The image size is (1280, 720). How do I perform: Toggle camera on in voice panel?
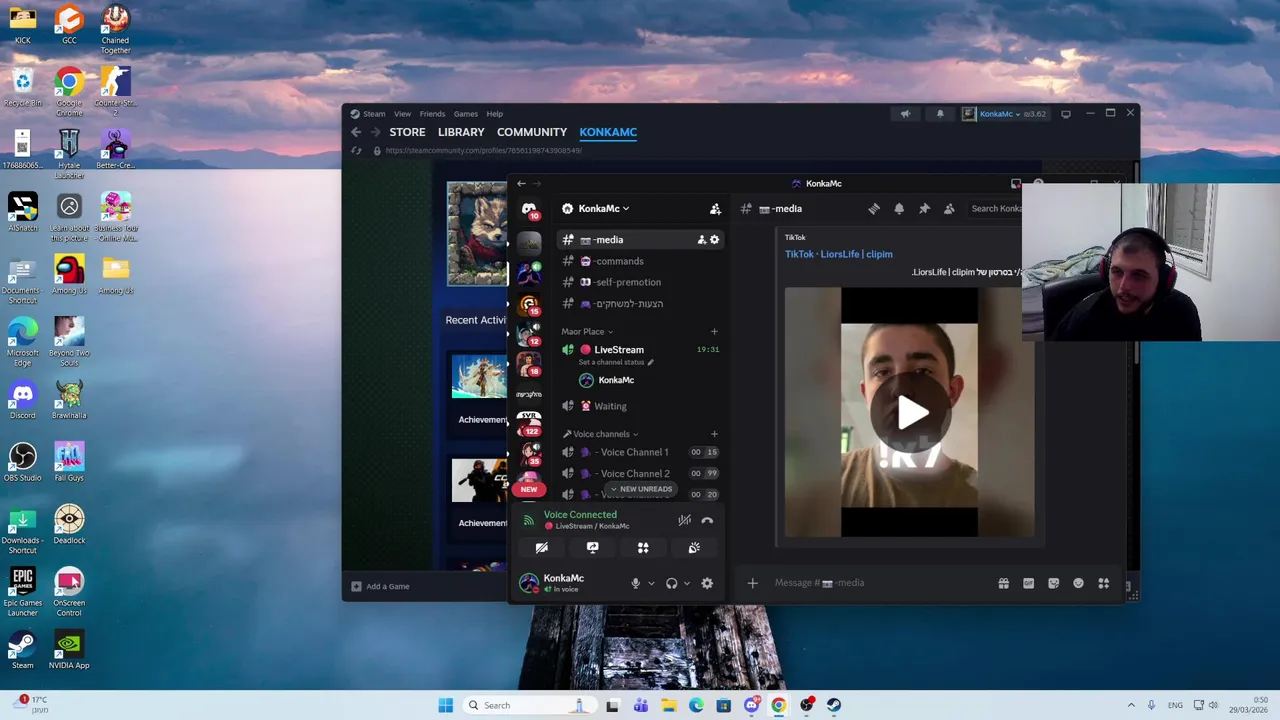pyautogui.click(x=541, y=548)
